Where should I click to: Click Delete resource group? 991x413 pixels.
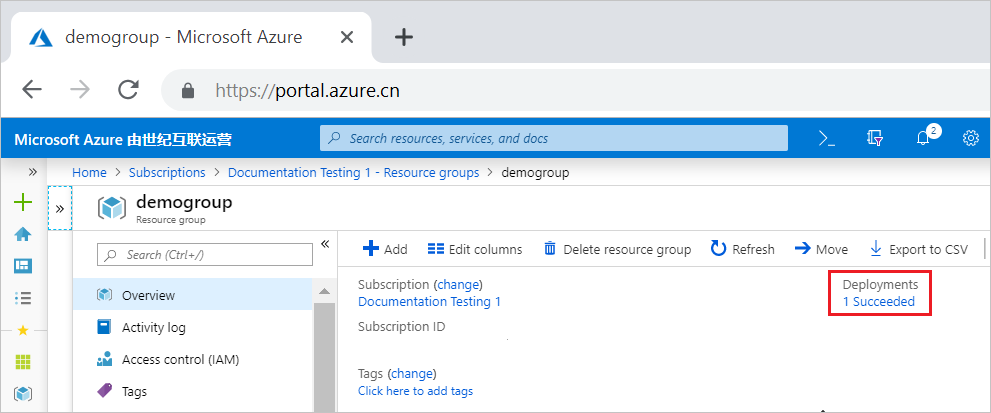coord(617,249)
